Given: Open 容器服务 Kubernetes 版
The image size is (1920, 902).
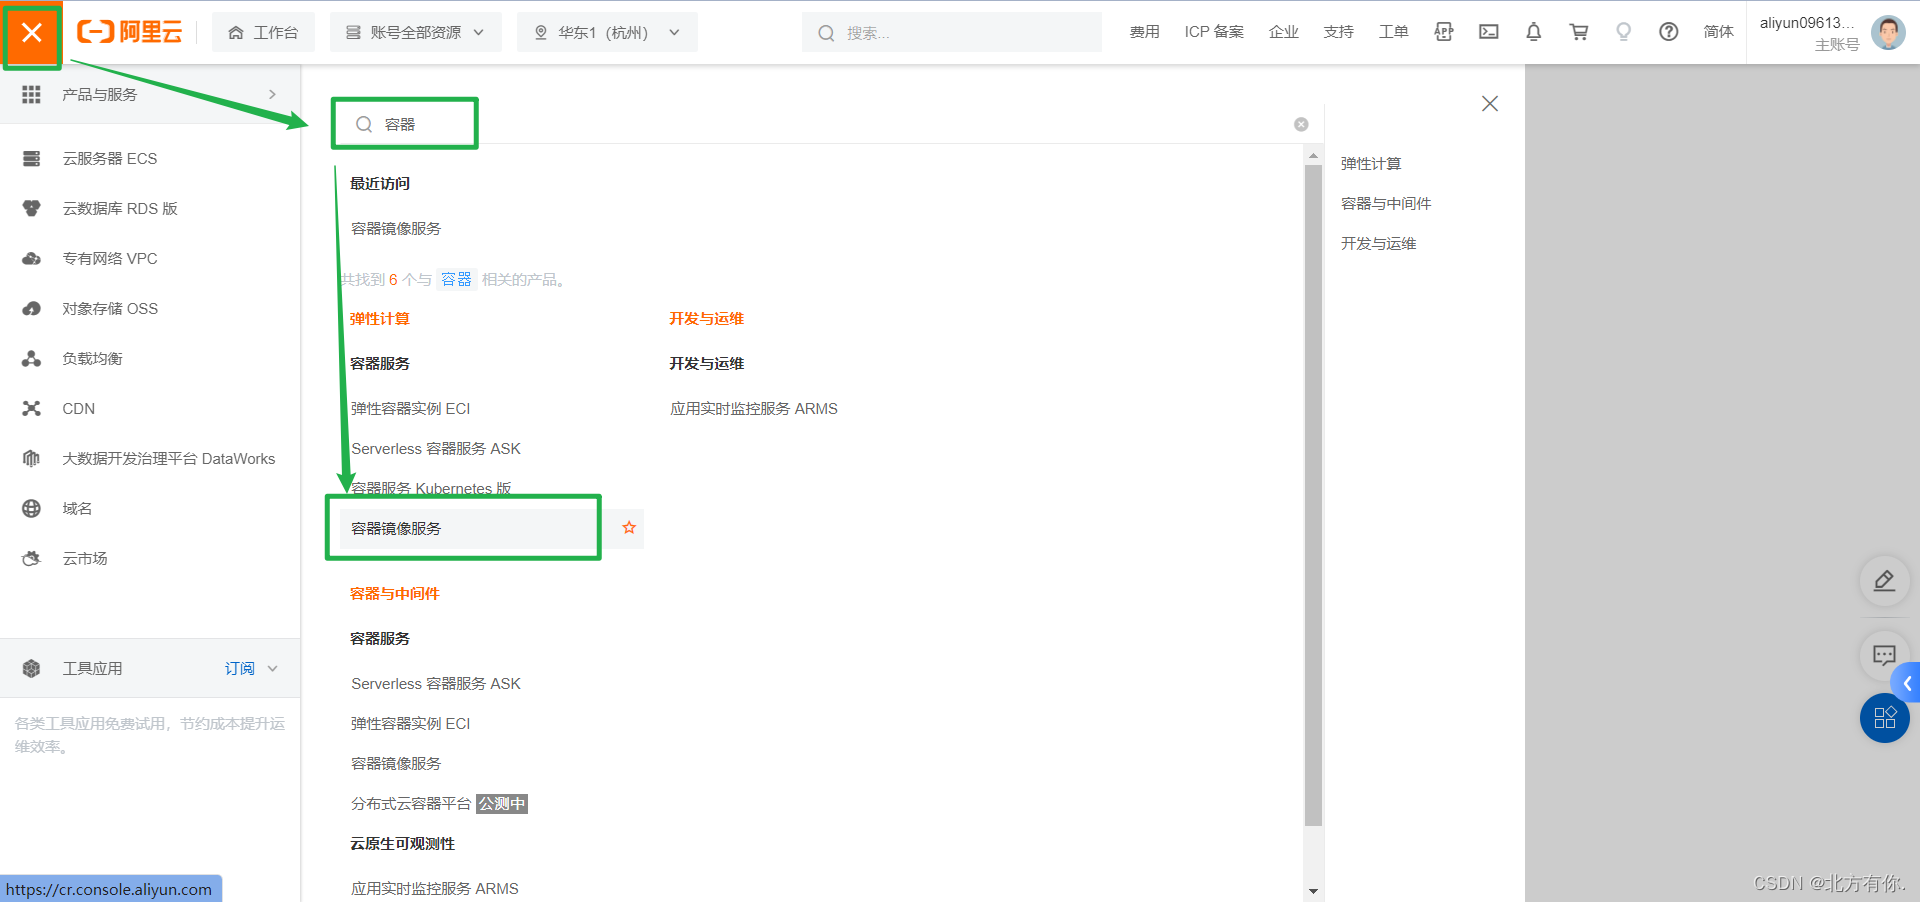Looking at the screenshot, I should click(x=431, y=488).
